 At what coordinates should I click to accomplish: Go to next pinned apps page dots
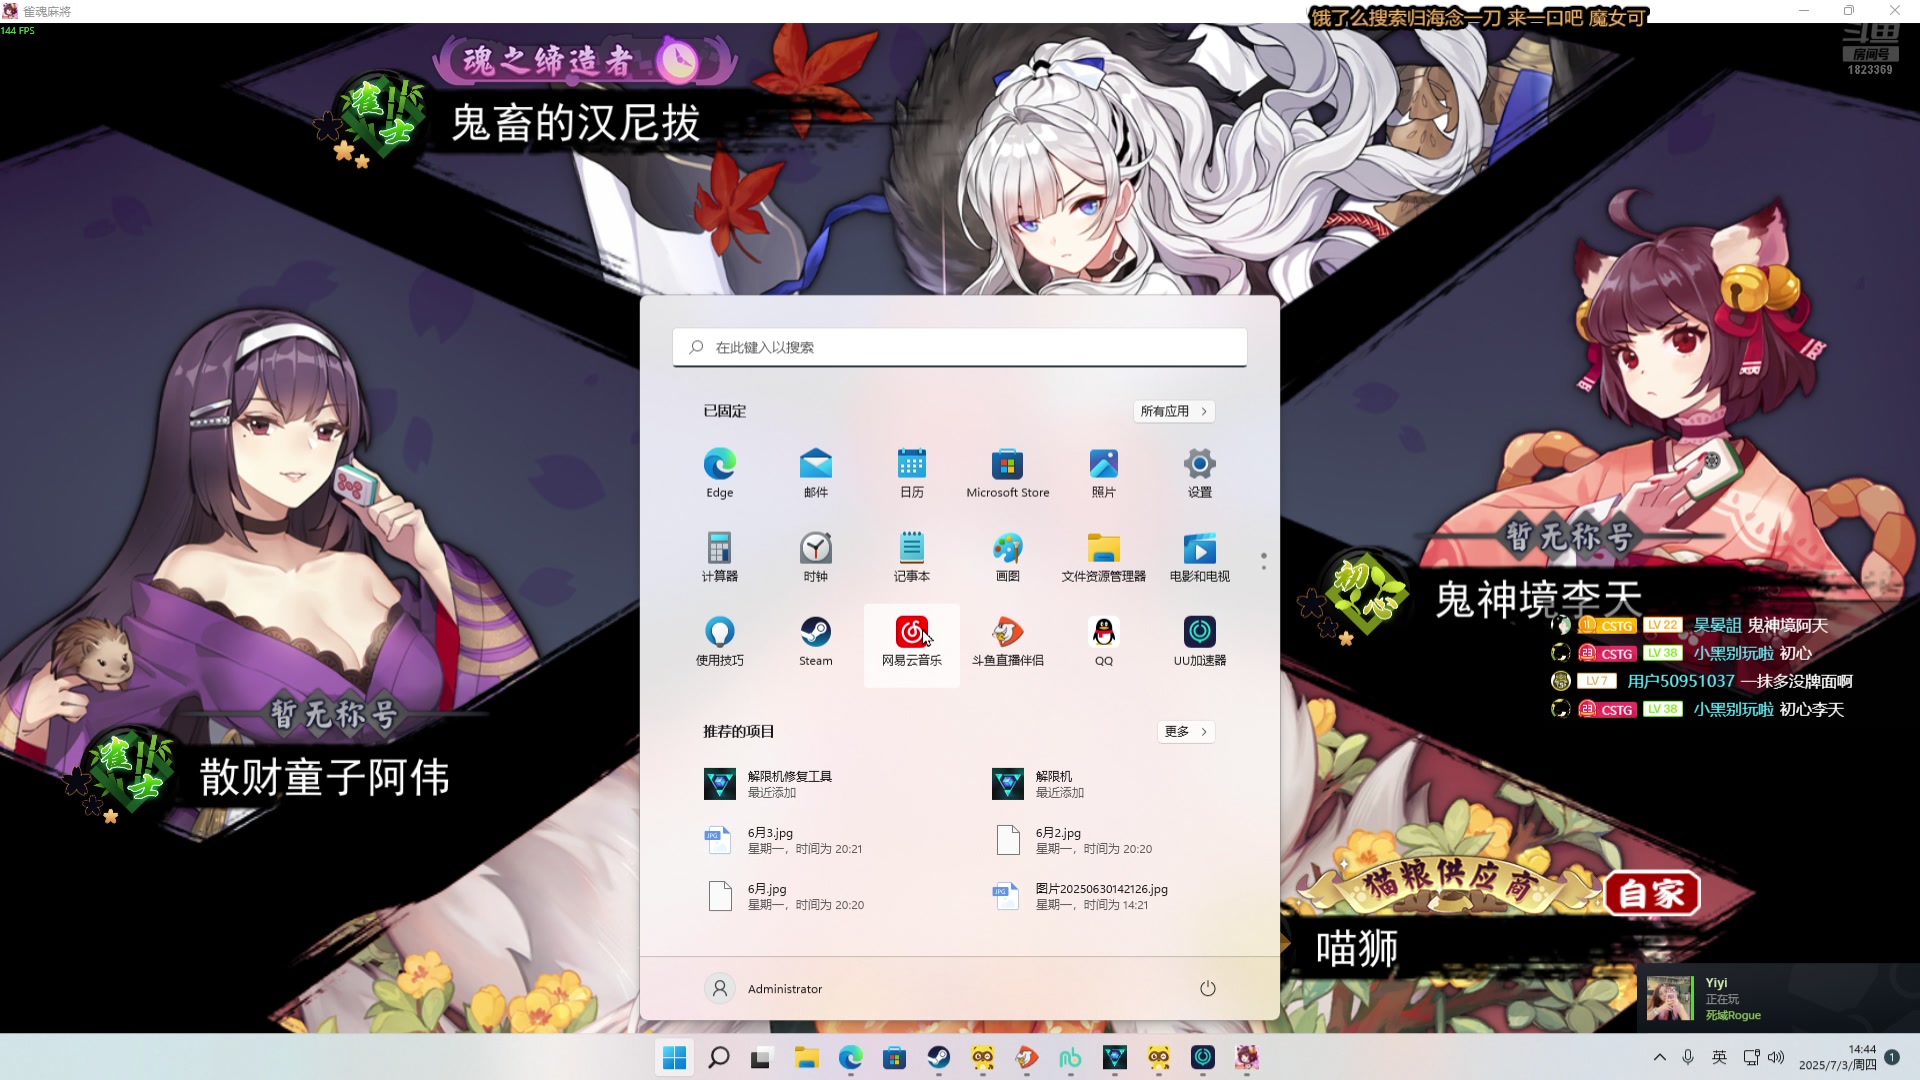pos(1263,561)
